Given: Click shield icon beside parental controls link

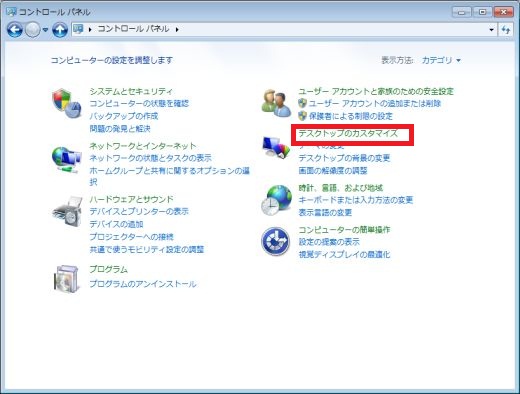Looking at the screenshot, I should point(302,116).
